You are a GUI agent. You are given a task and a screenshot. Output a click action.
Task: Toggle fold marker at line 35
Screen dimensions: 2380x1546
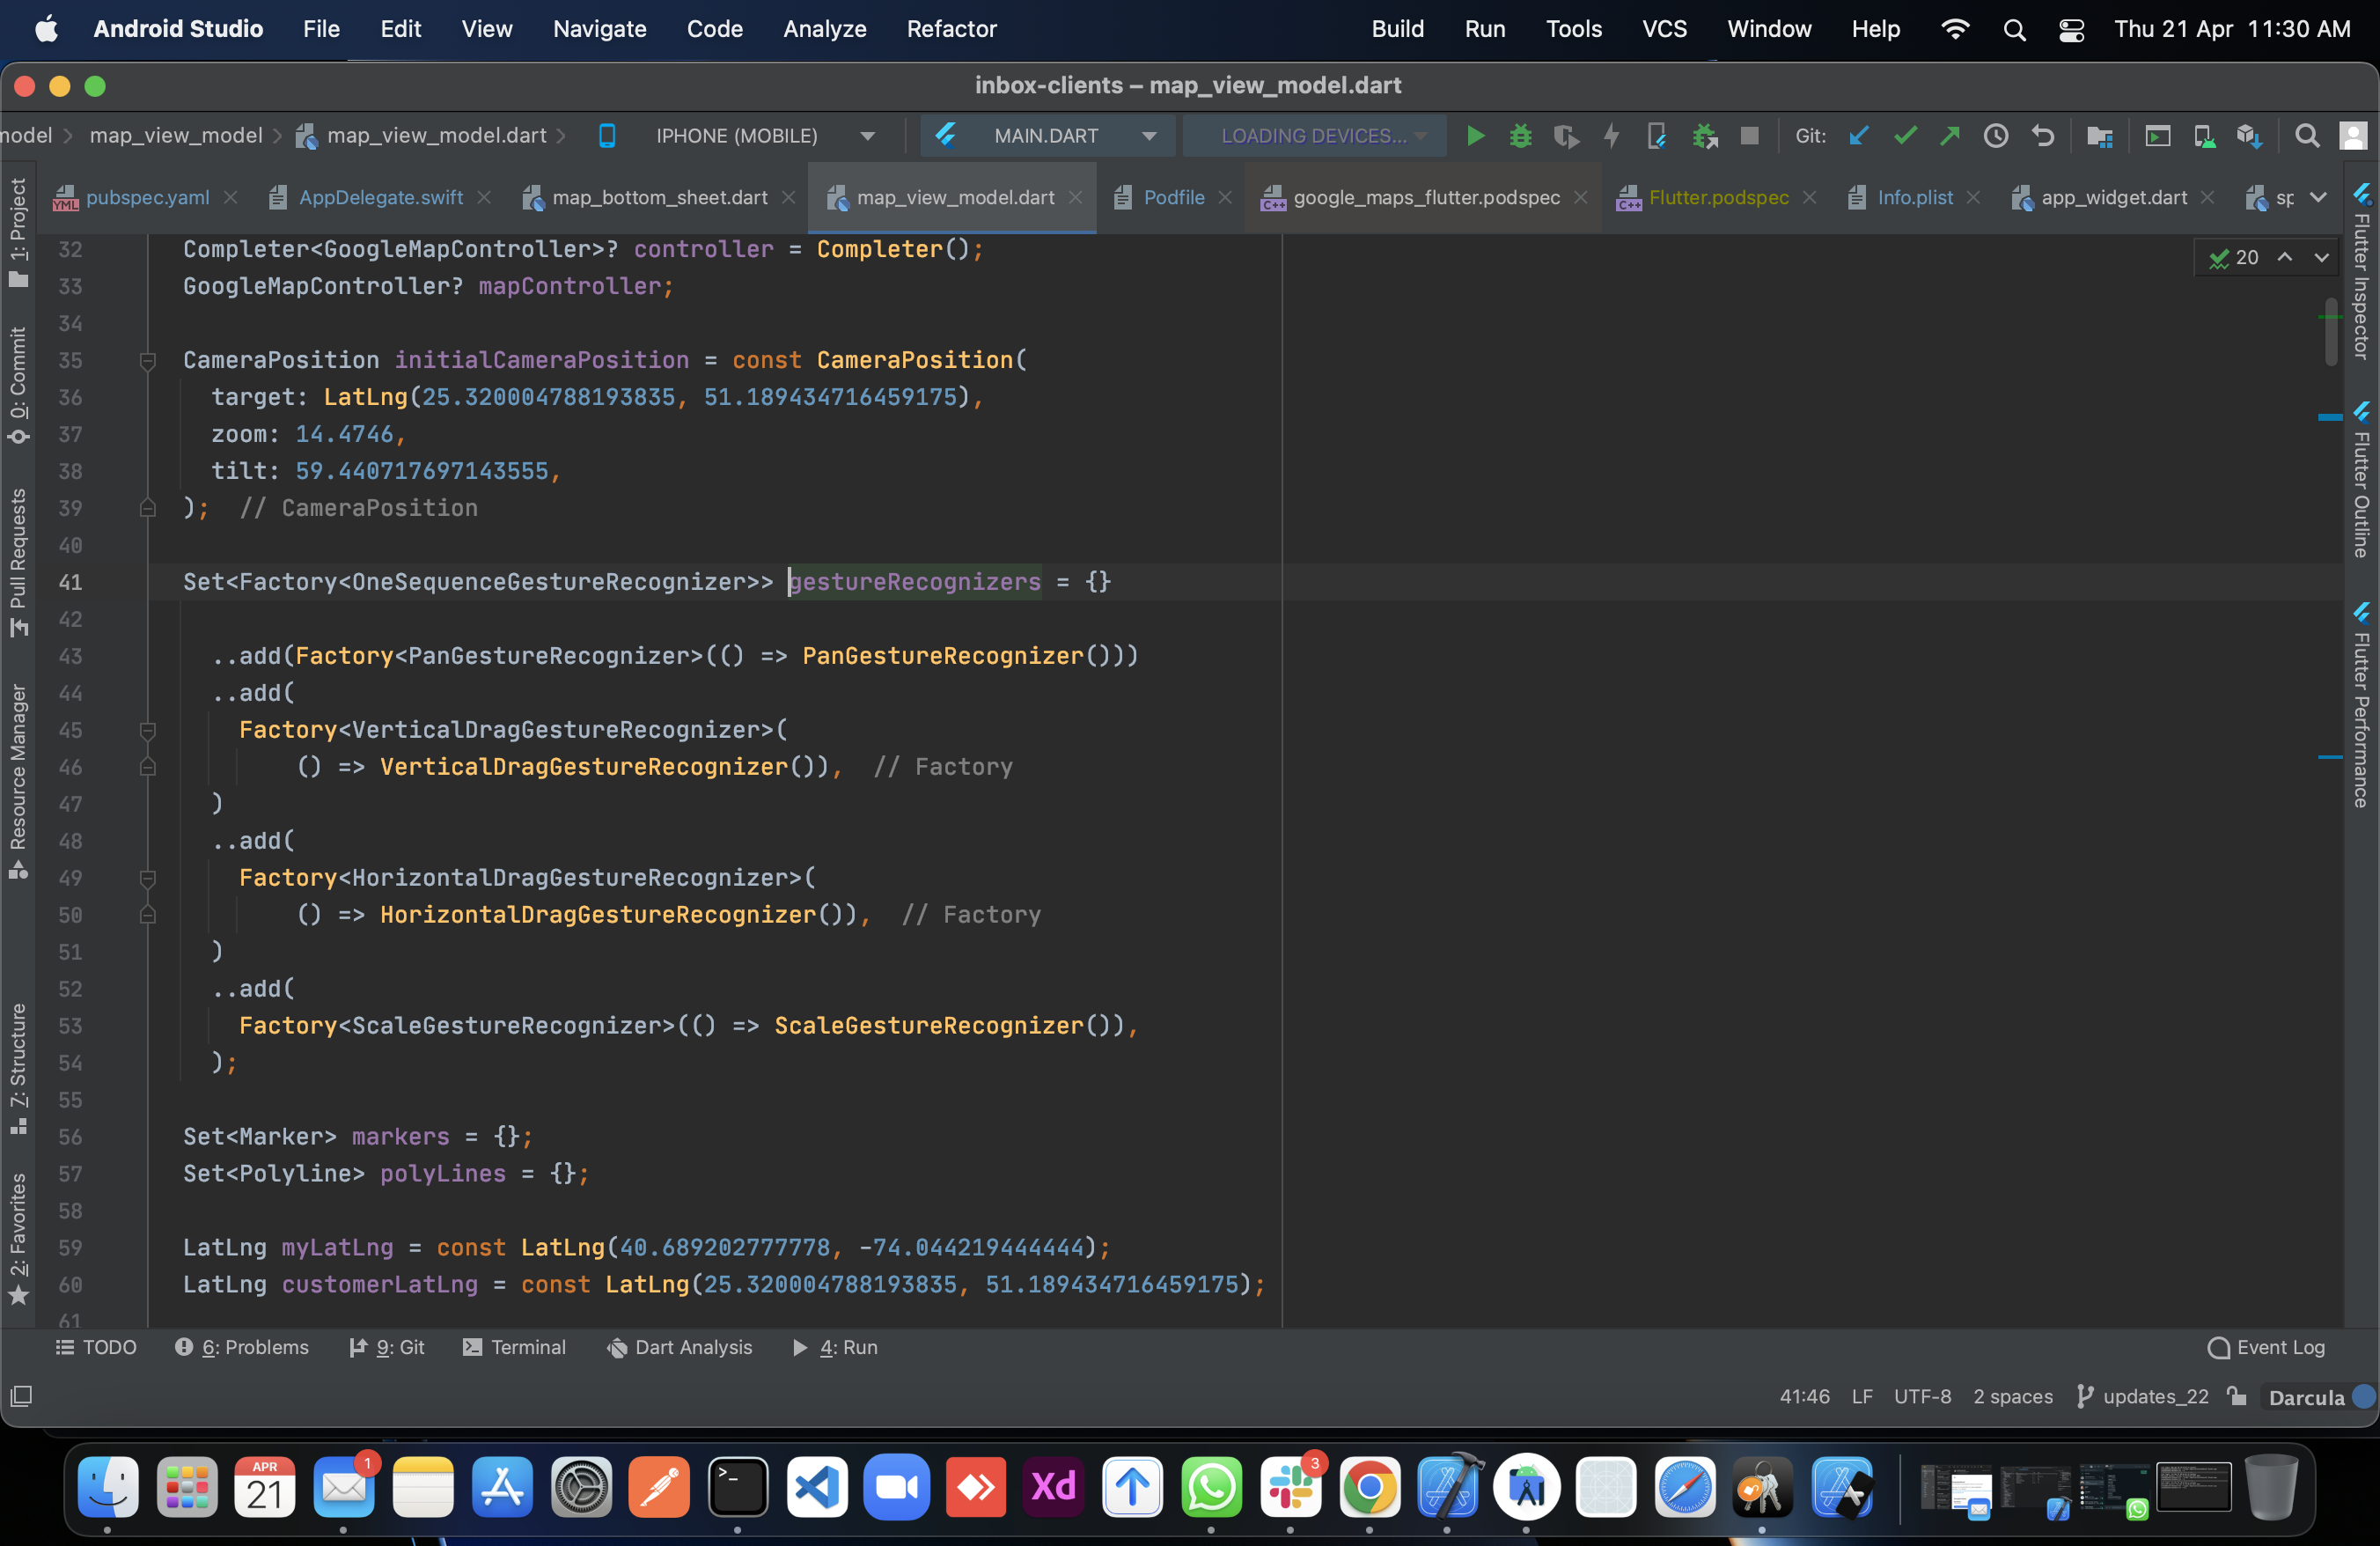point(148,361)
